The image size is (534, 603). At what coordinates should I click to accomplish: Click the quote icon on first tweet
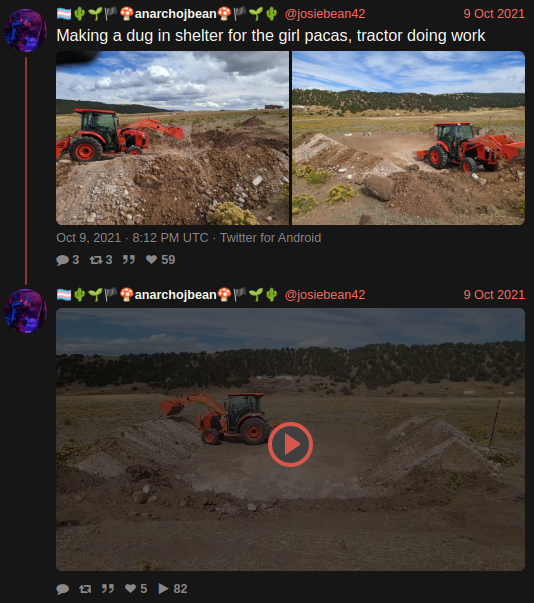click(129, 260)
